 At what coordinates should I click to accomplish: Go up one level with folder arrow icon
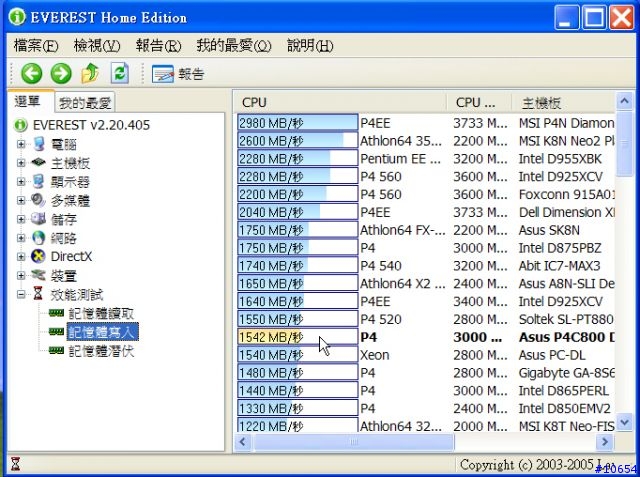(x=90, y=74)
